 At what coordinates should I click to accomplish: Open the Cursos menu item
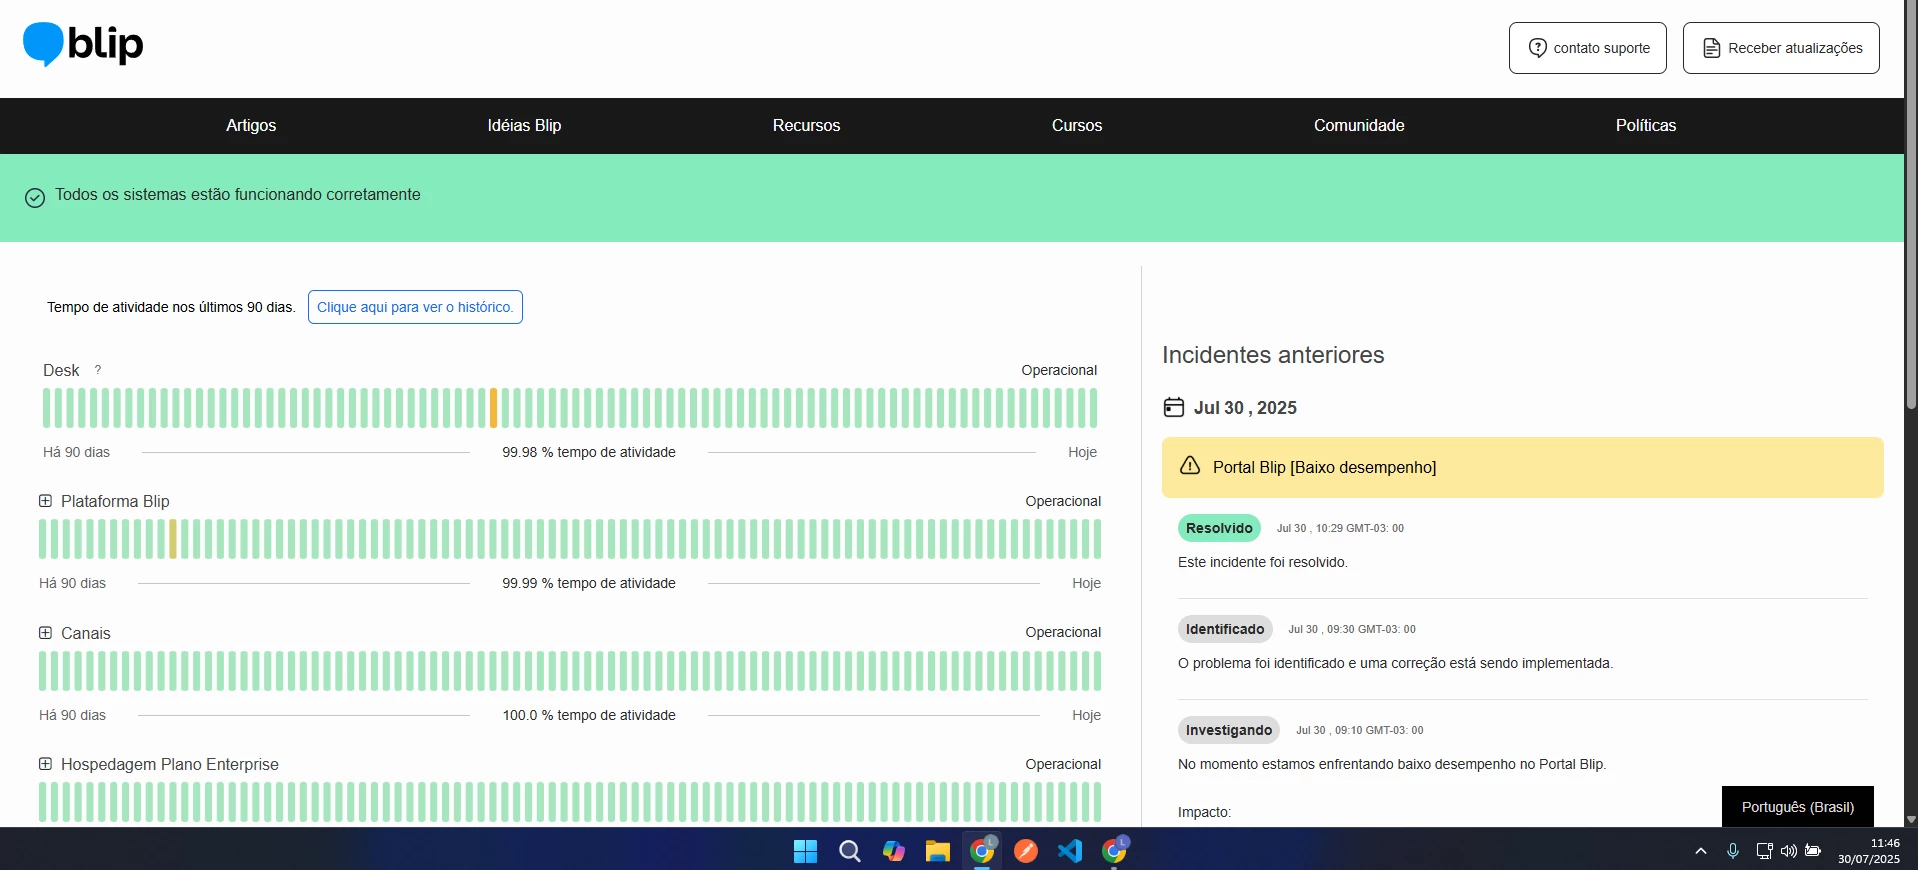[1077, 125]
